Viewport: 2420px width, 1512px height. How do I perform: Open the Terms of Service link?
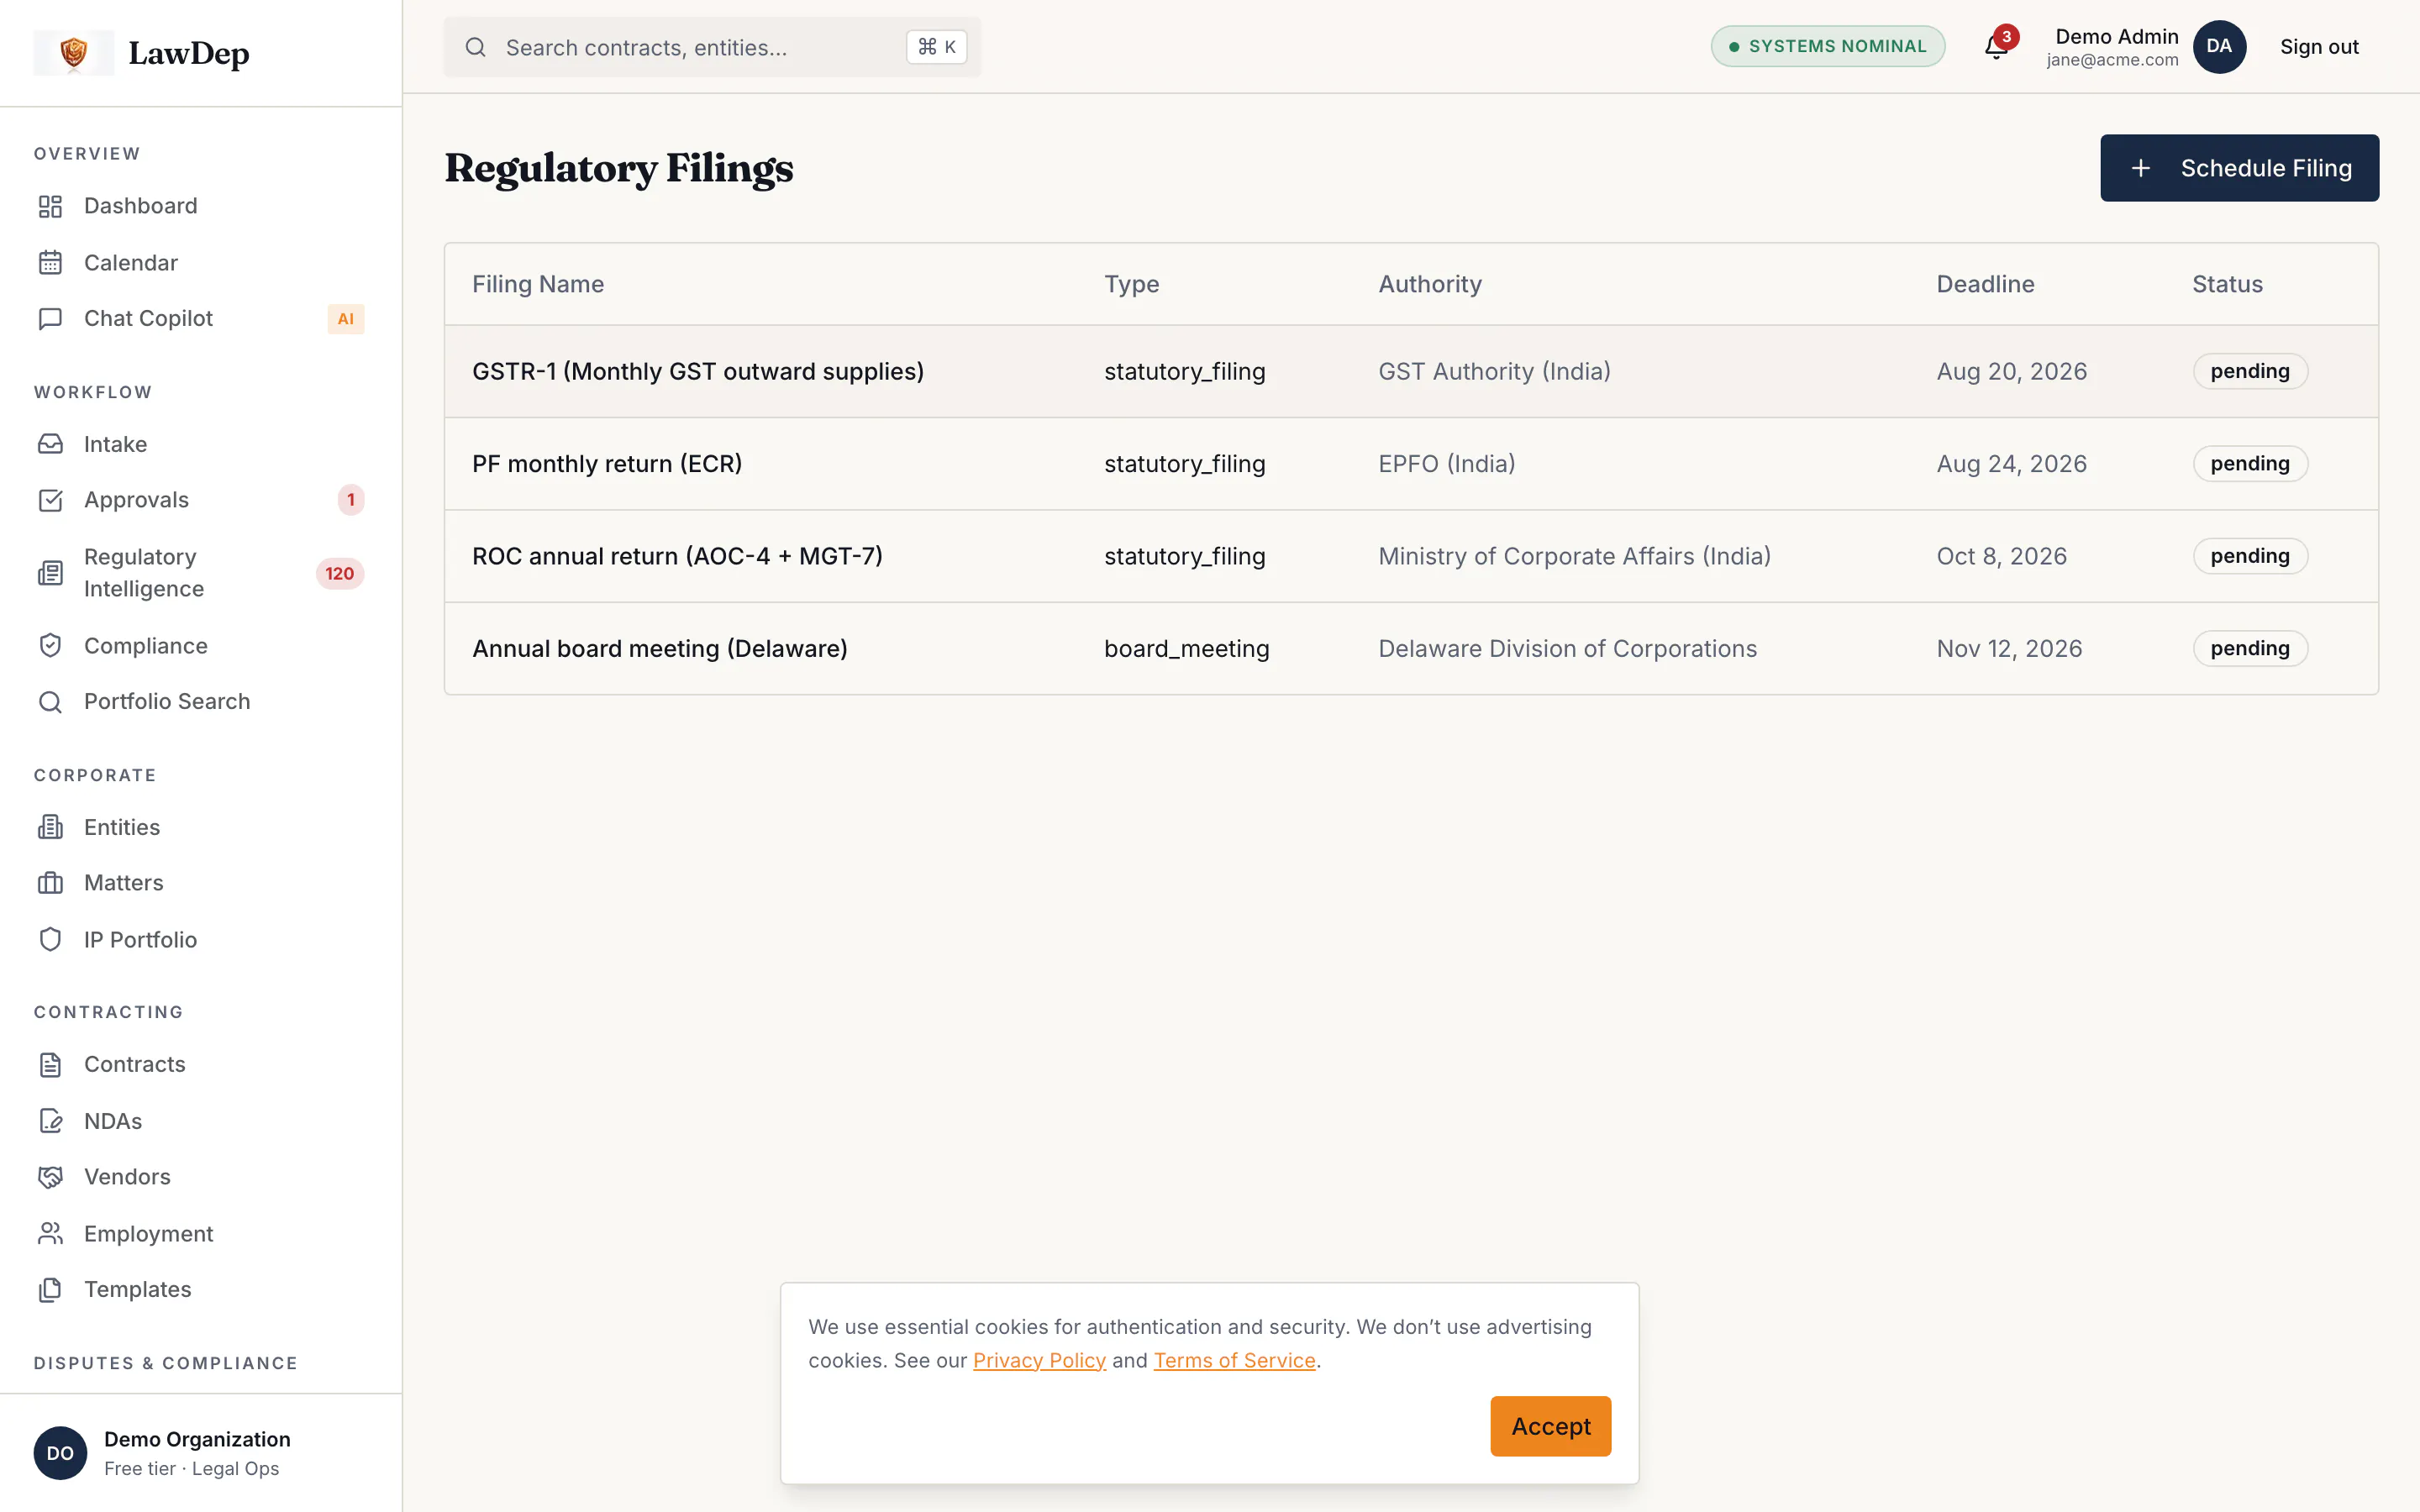pyautogui.click(x=1234, y=1361)
